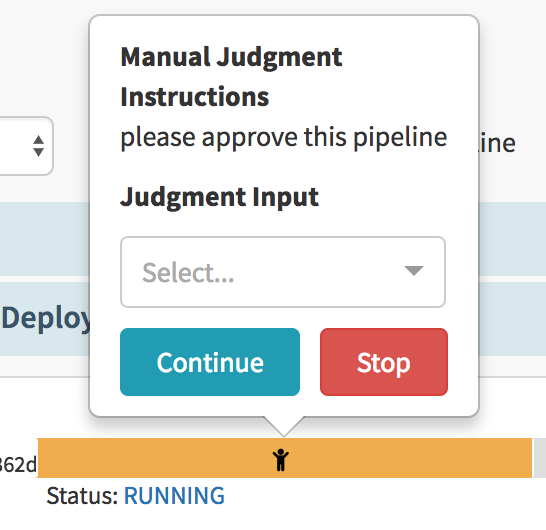Open the Judgment Input Select dropdown
546x530 pixels.
click(x=283, y=272)
